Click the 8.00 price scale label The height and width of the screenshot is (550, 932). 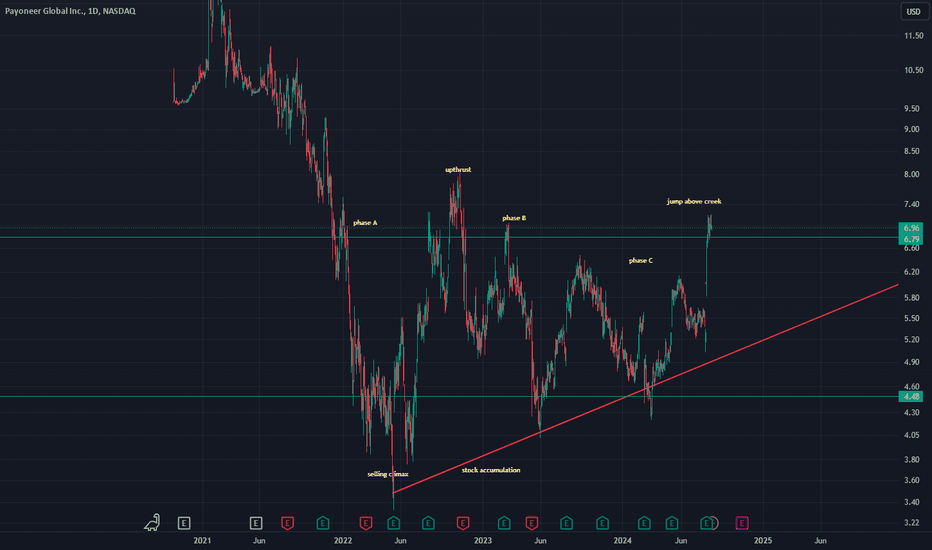click(x=912, y=174)
